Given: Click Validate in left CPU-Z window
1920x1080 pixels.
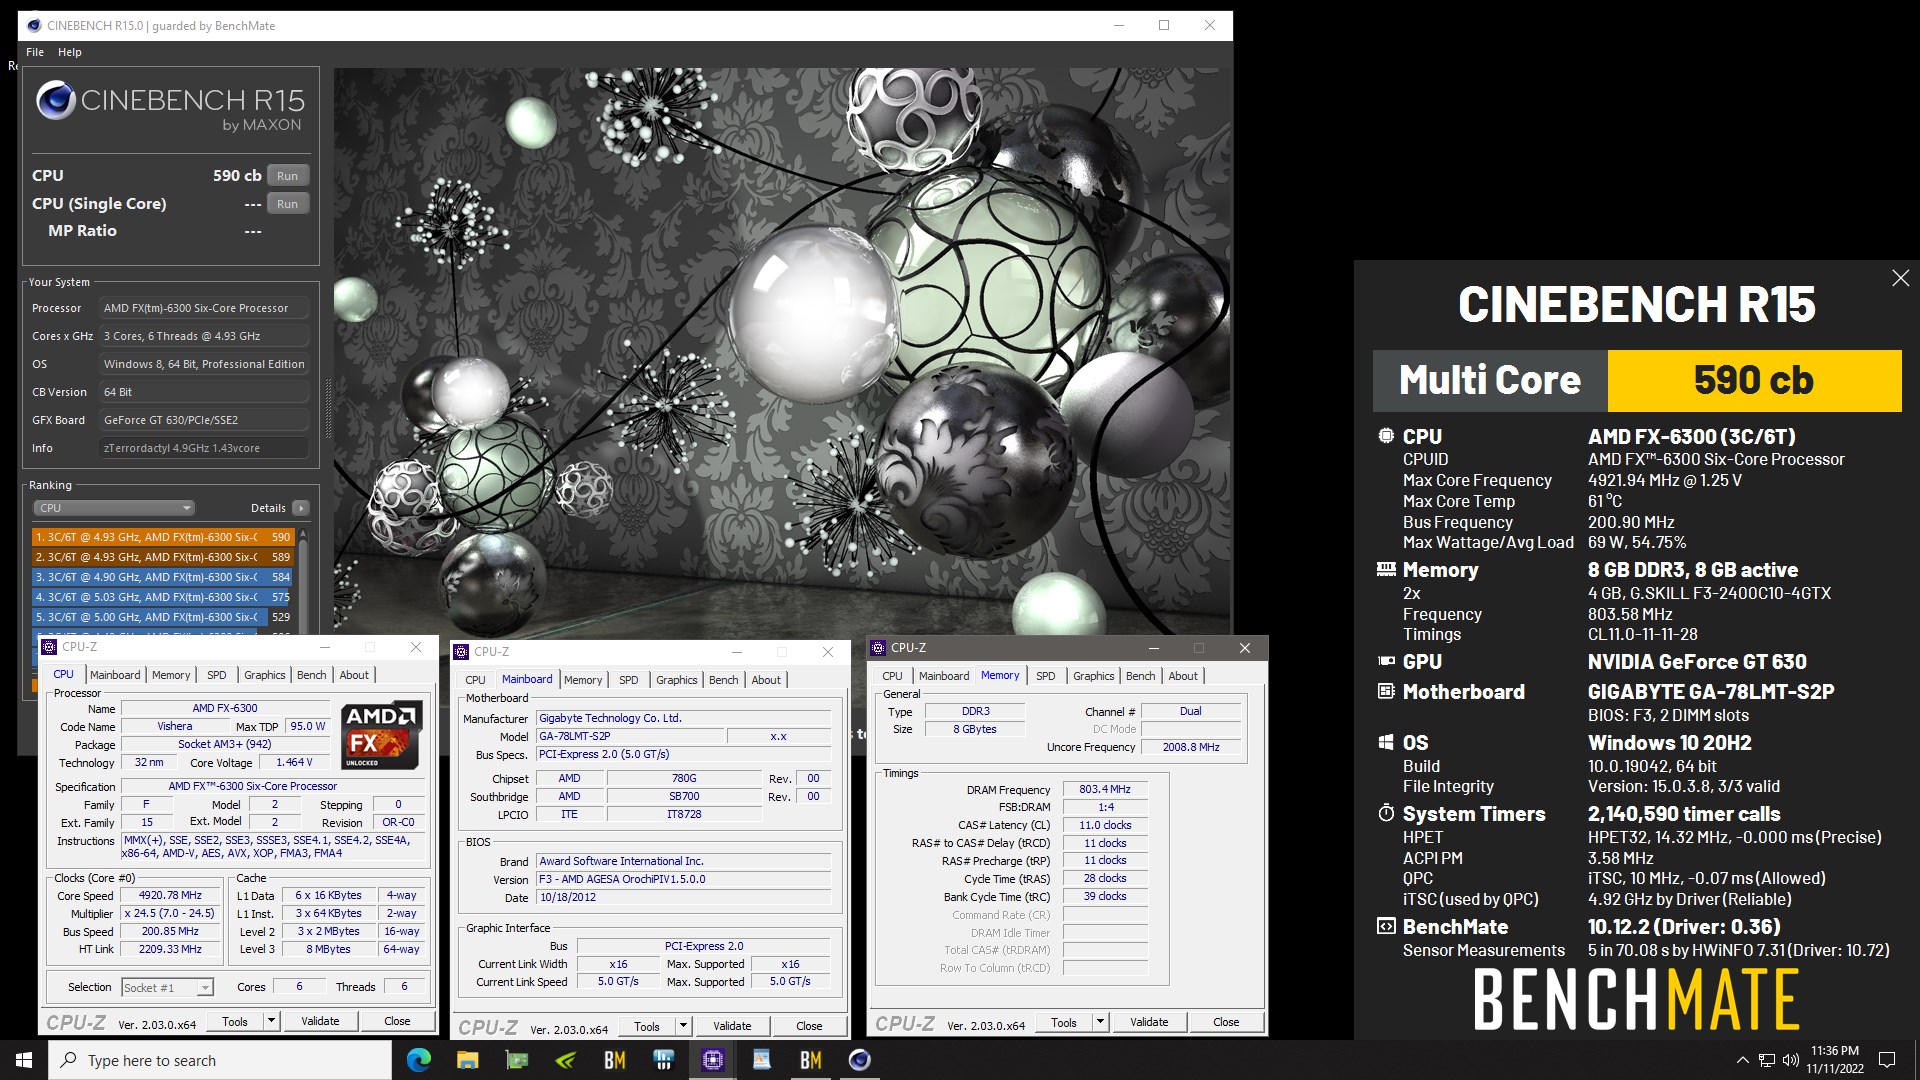Looking at the screenshot, I should (320, 1021).
